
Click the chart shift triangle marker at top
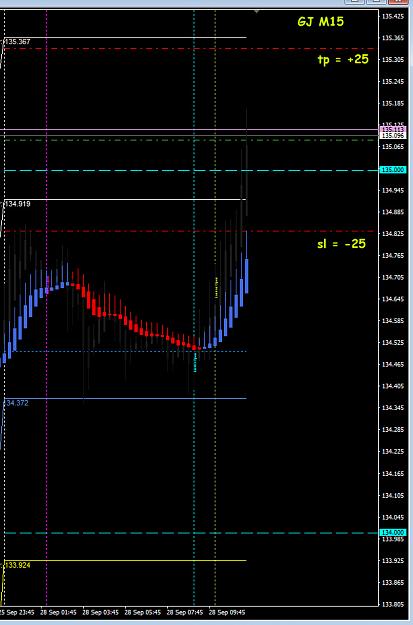tap(257, 12)
